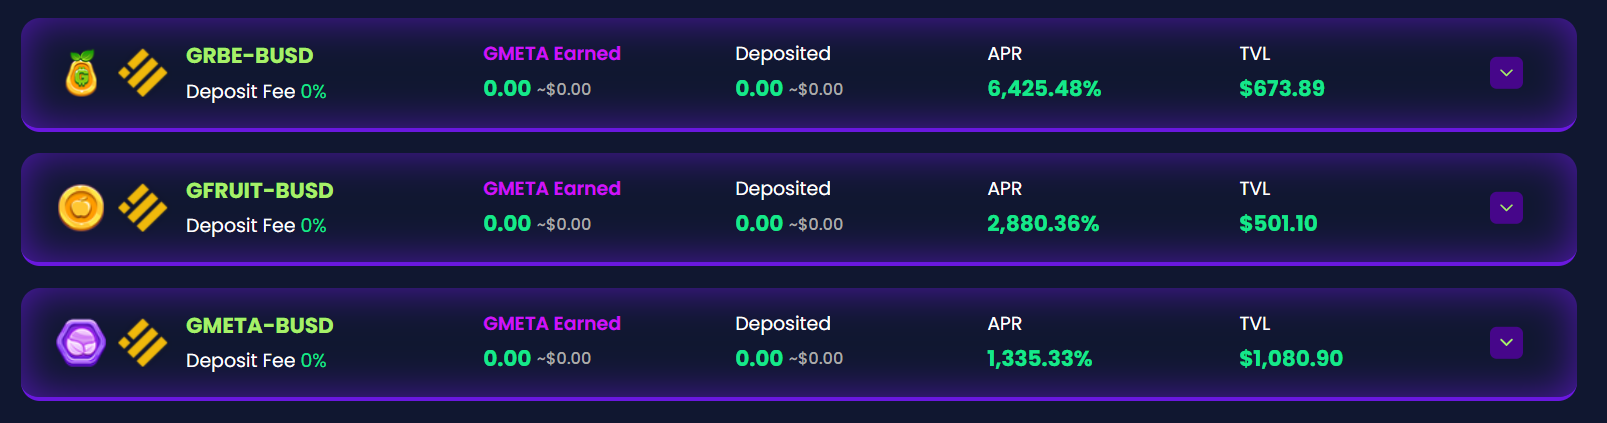Click the BUSD icon in GRBE-BUSD row
Screen dimensions: 1607x423
[143, 73]
